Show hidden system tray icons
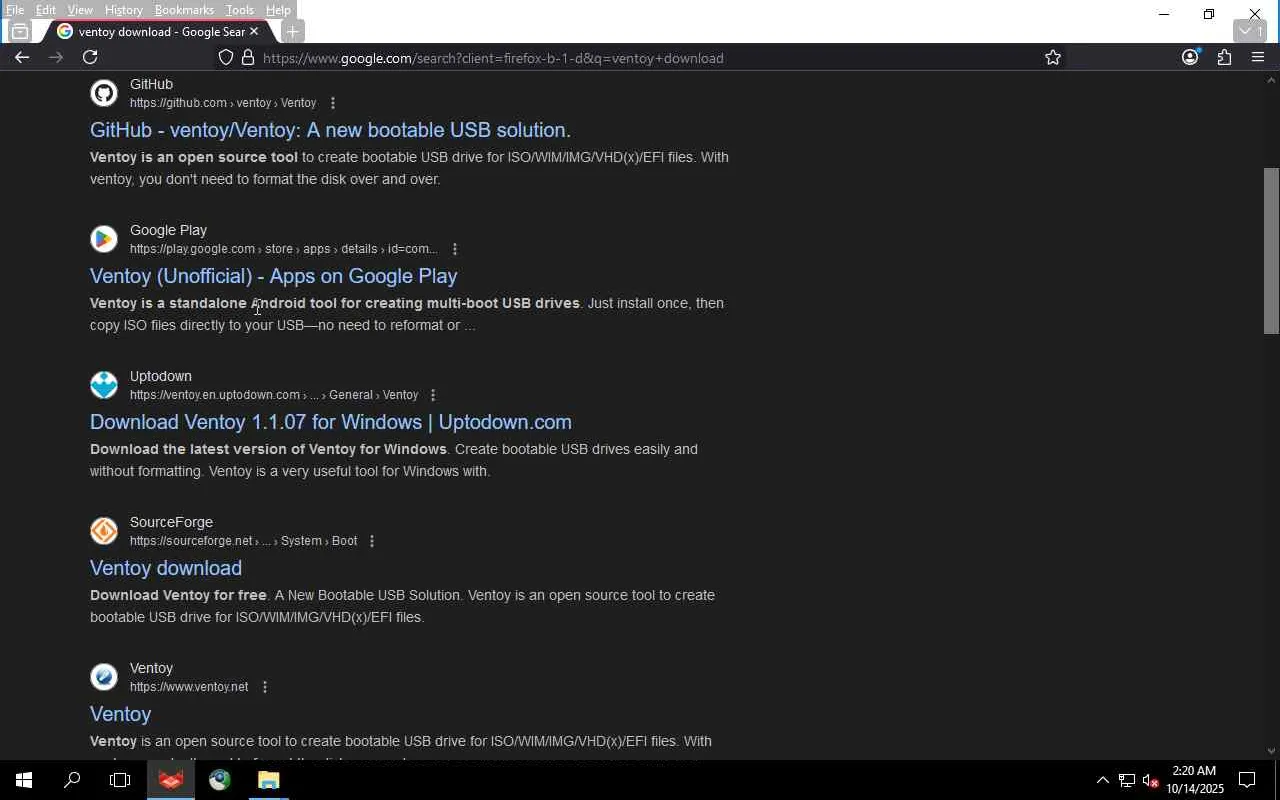Screen dimensions: 1280x800 click(x=1103, y=780)
